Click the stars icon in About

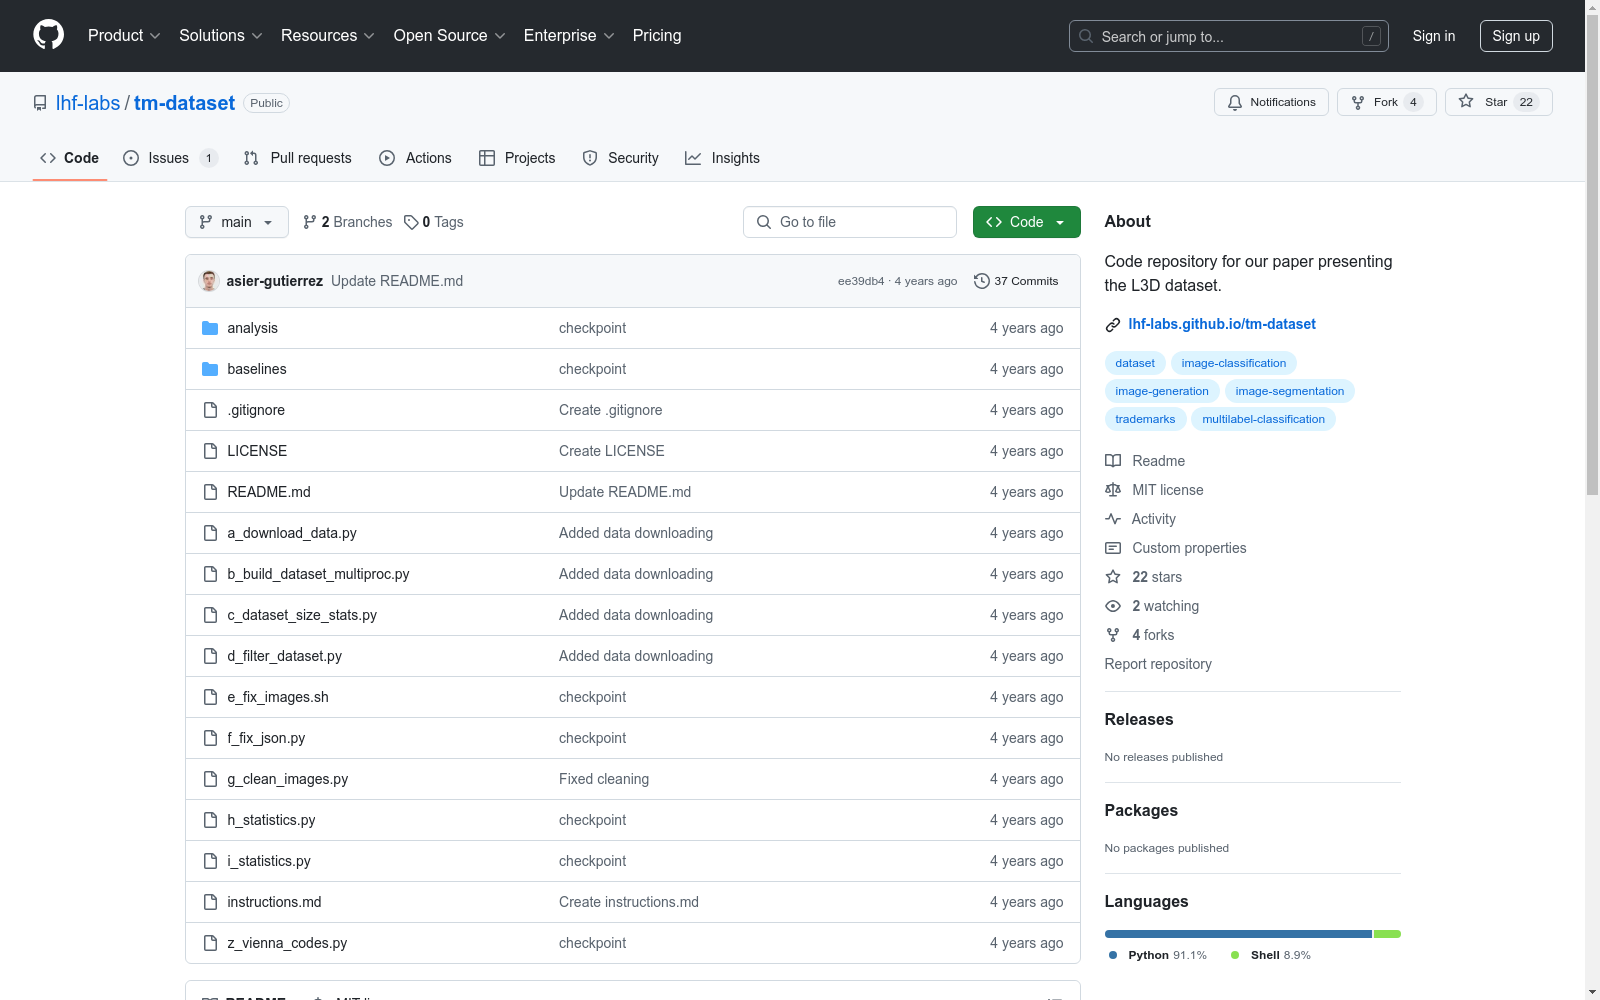point(1113,577)
